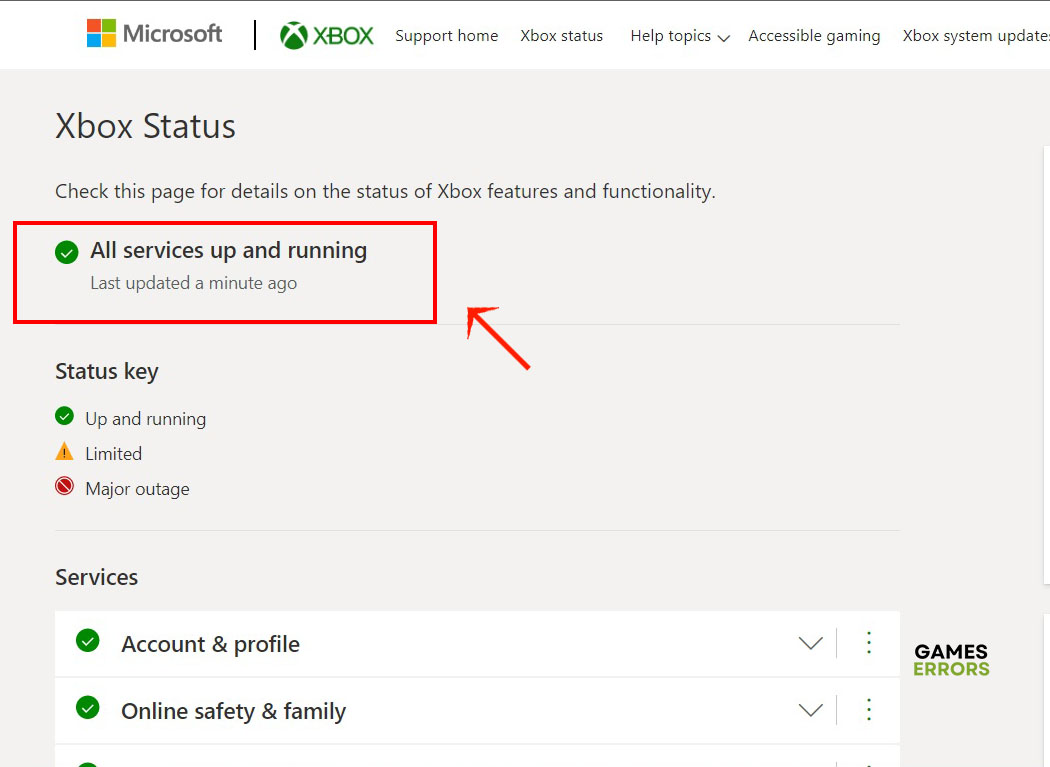Click the 'Up and running' key label
Viewport: 1050px width, 767px height.
146,419
